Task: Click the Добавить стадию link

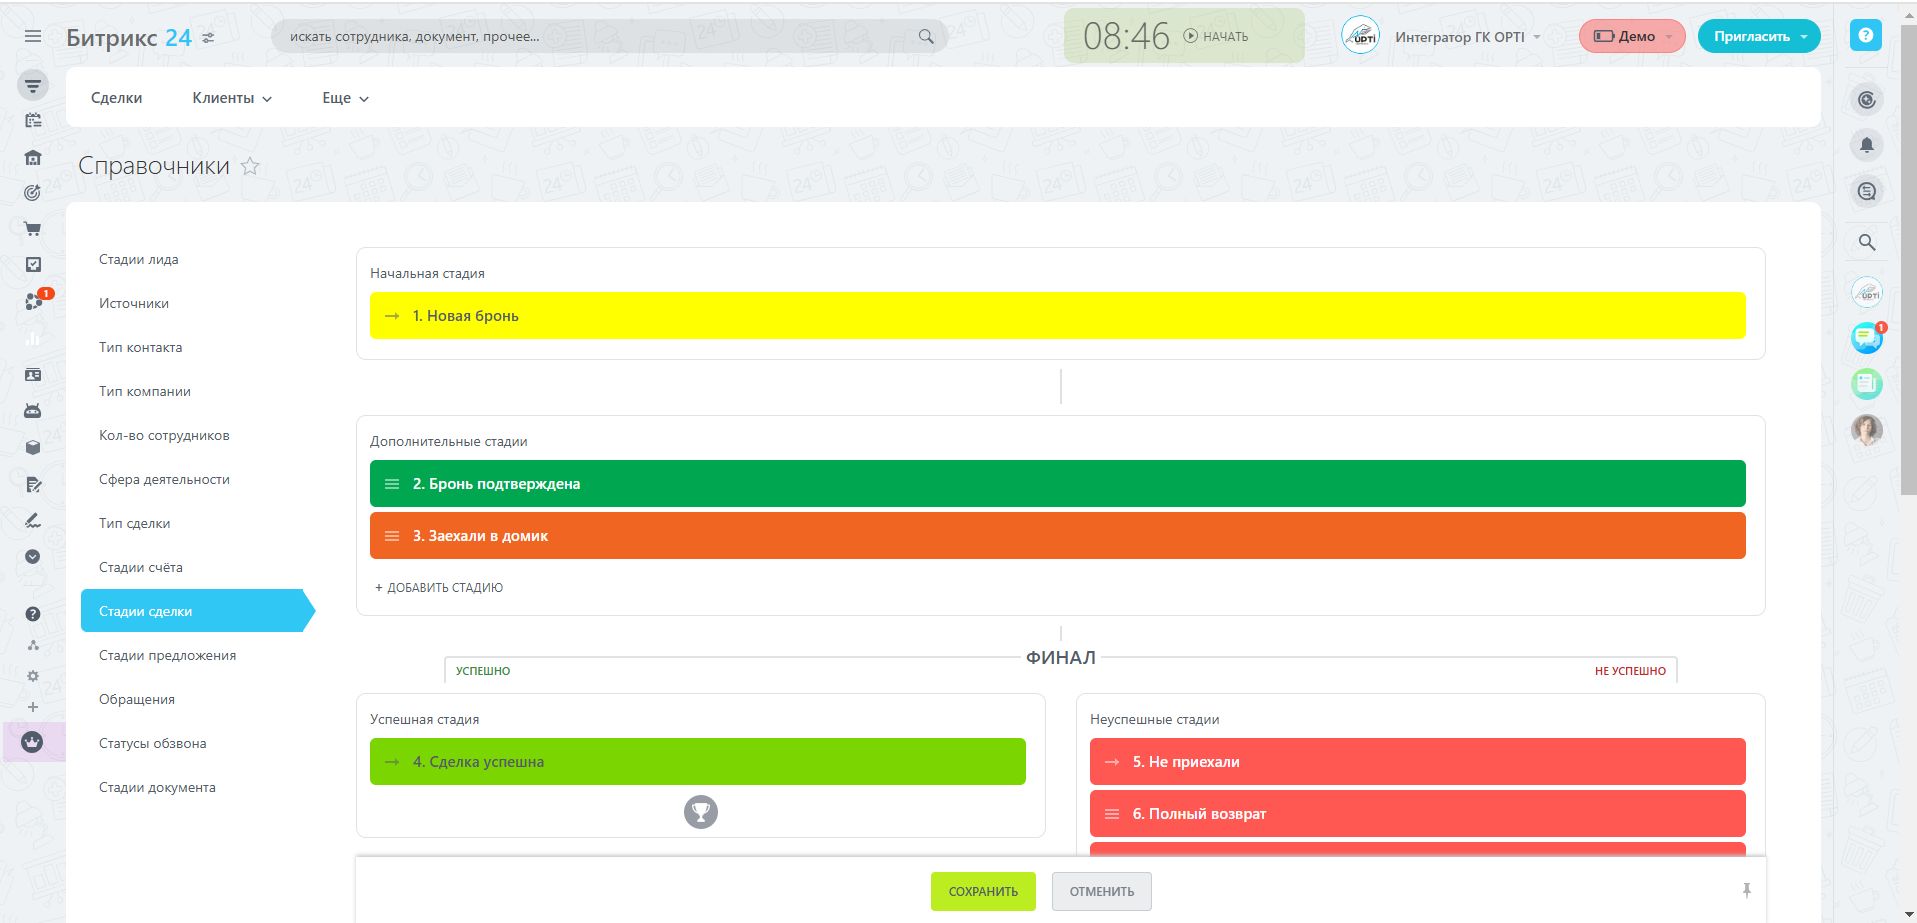Action: coord(439,588)
